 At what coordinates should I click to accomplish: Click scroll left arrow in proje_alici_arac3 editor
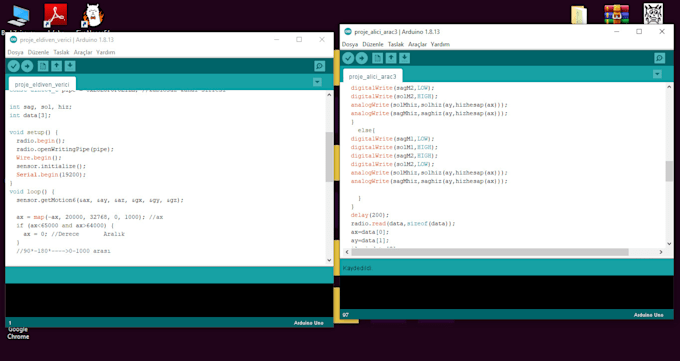(347, 252)
